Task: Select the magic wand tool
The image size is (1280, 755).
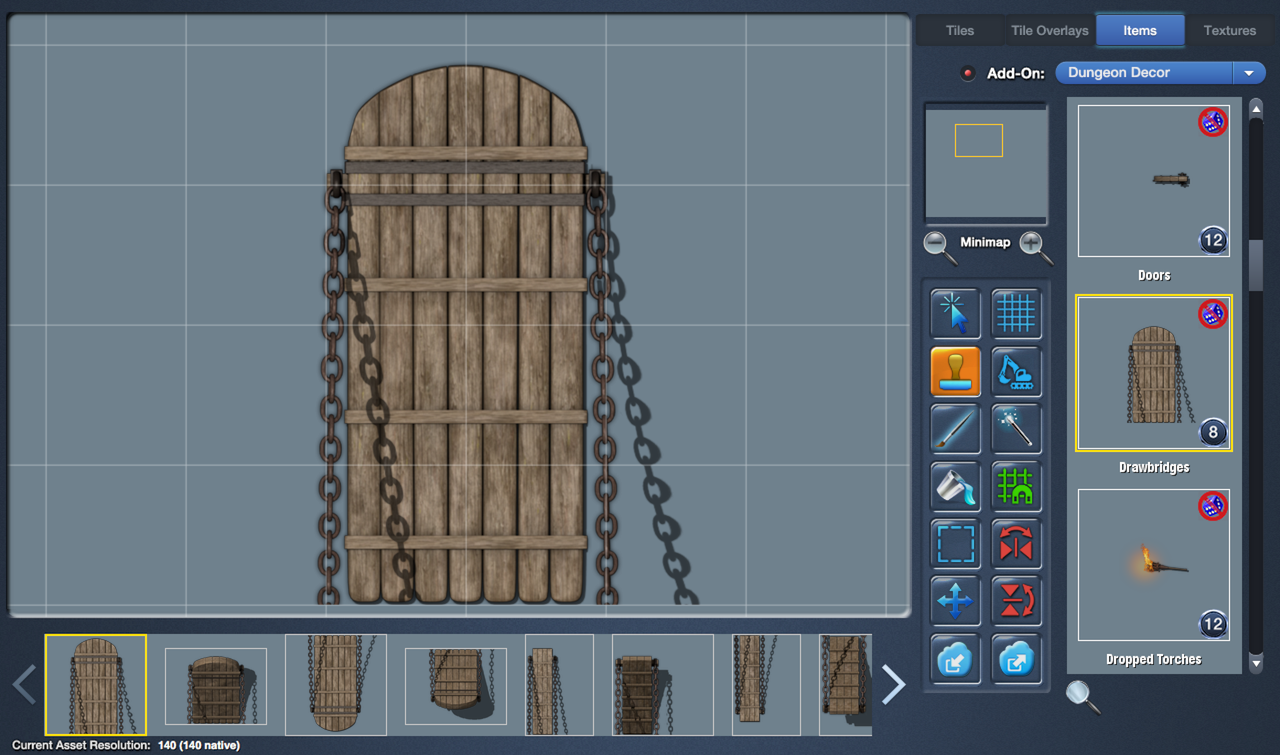Action: point(1016,430)
